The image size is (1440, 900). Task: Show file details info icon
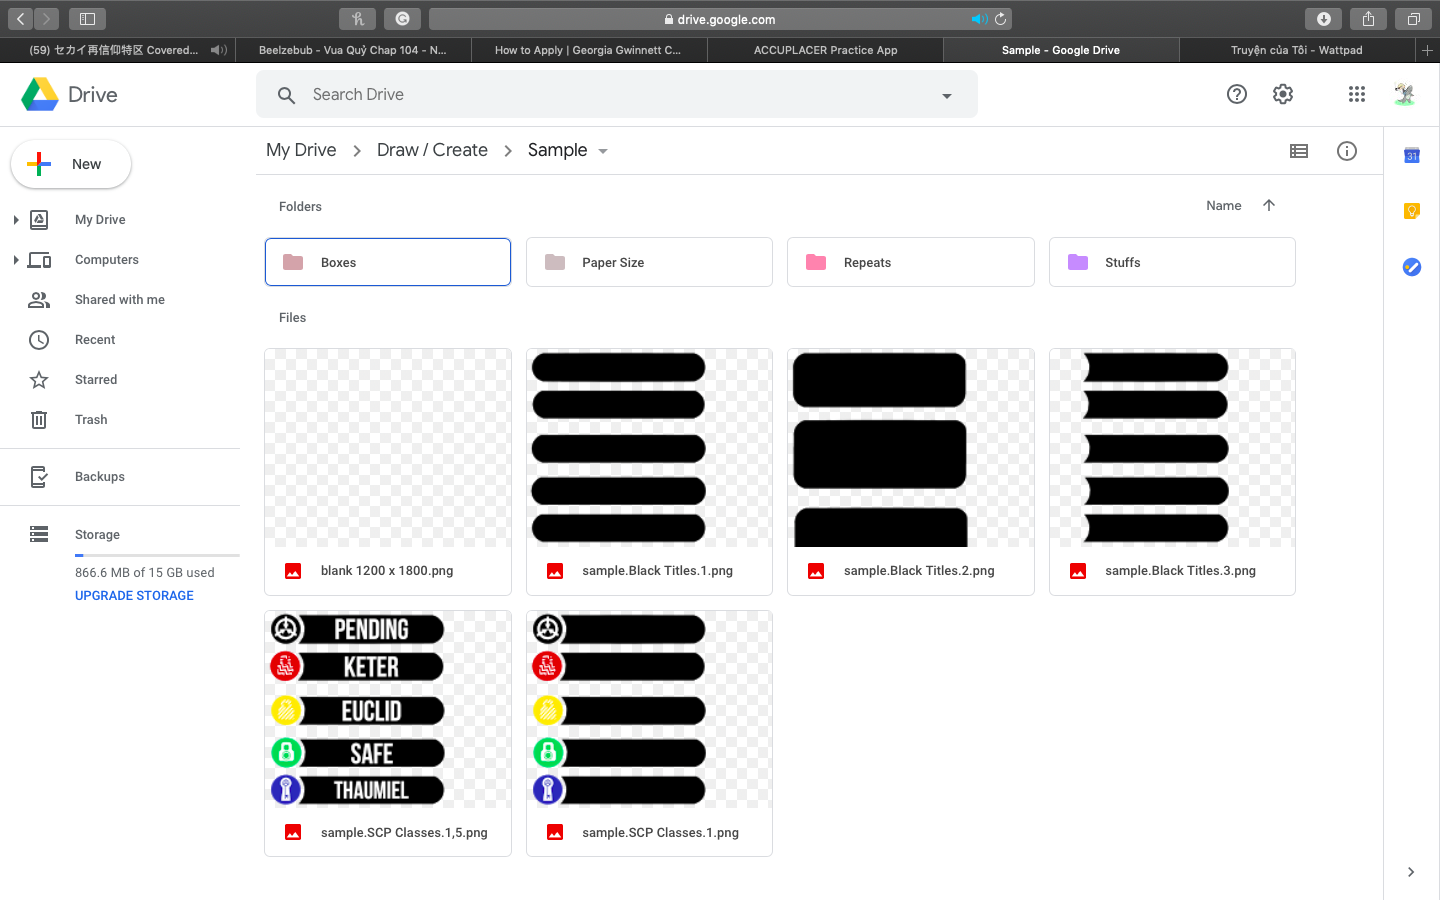(1347, 151)
